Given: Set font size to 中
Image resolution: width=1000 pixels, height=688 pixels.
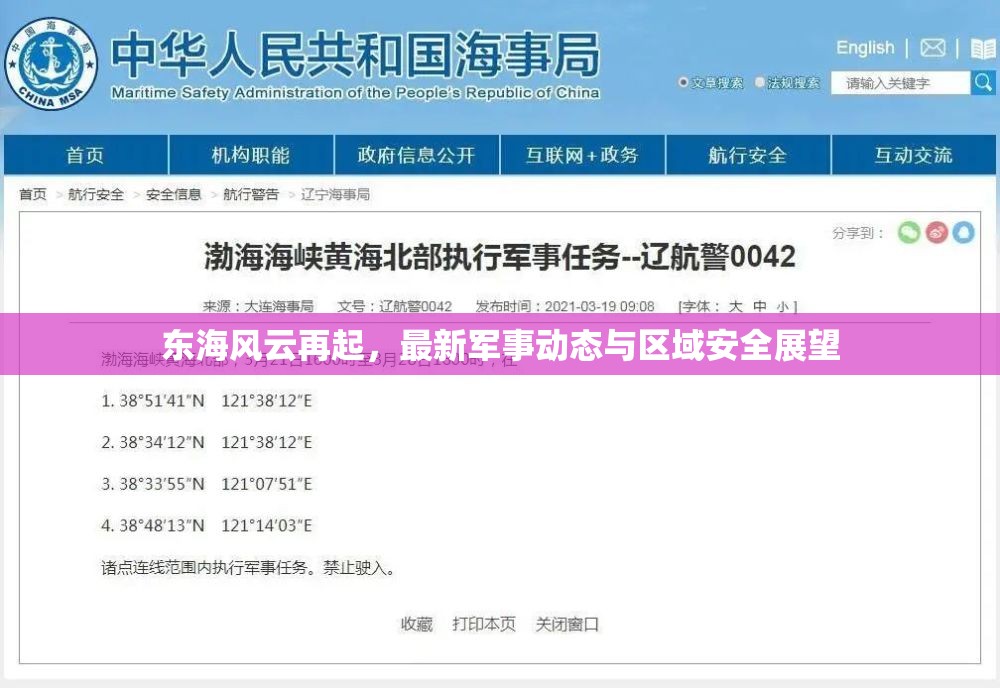Looking at the screenshot, I should 760,307.
